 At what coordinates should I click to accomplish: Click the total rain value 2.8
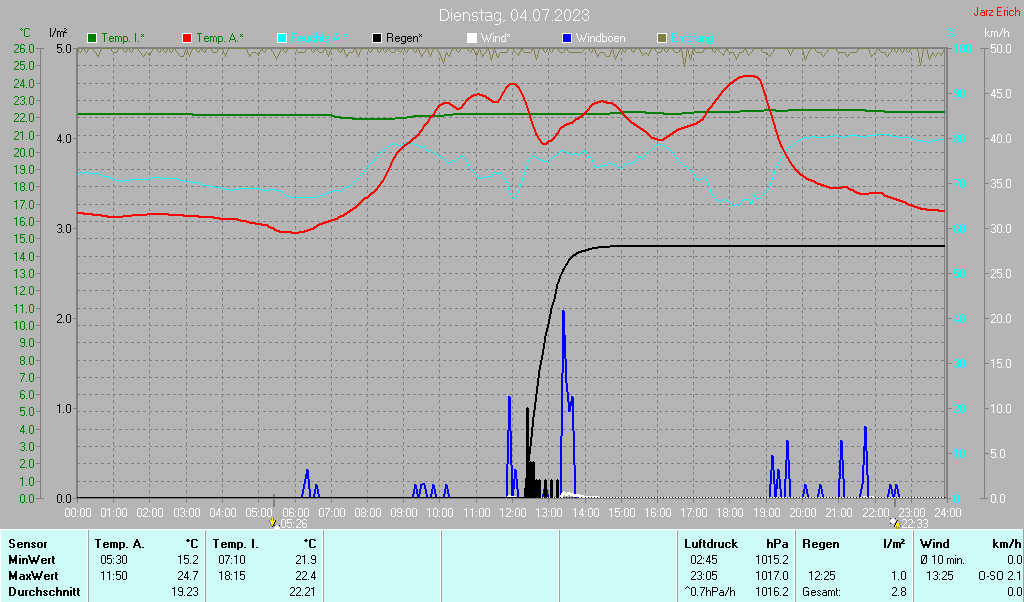pos(899,592)
